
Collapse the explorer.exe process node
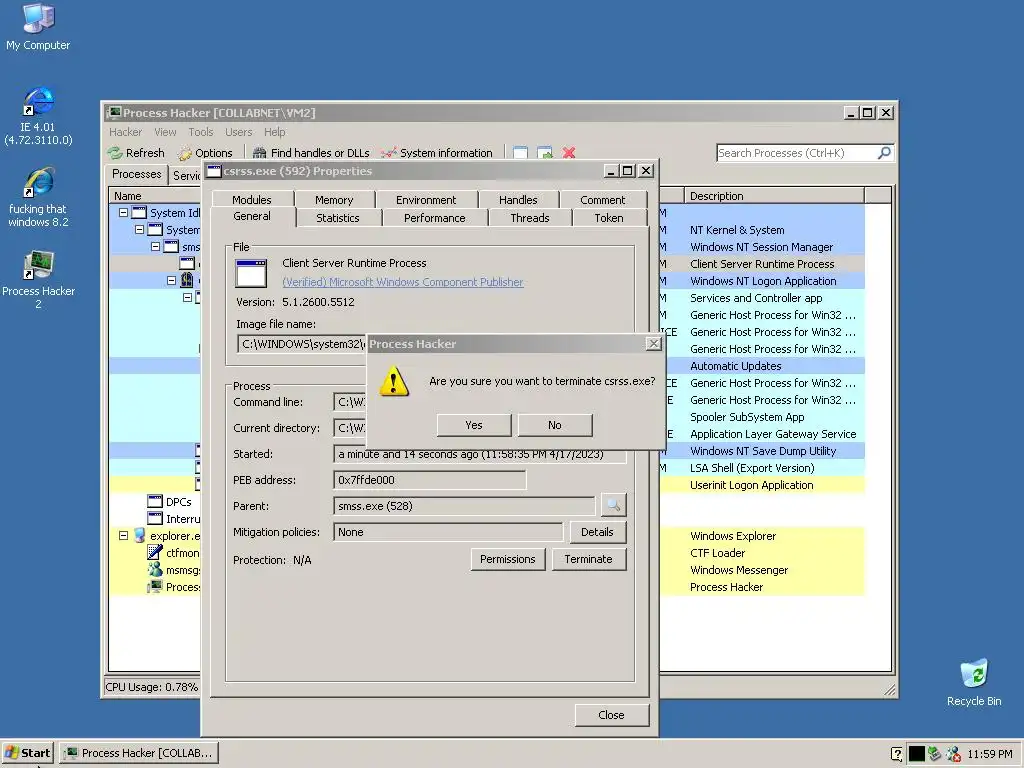tap(123, 536)
